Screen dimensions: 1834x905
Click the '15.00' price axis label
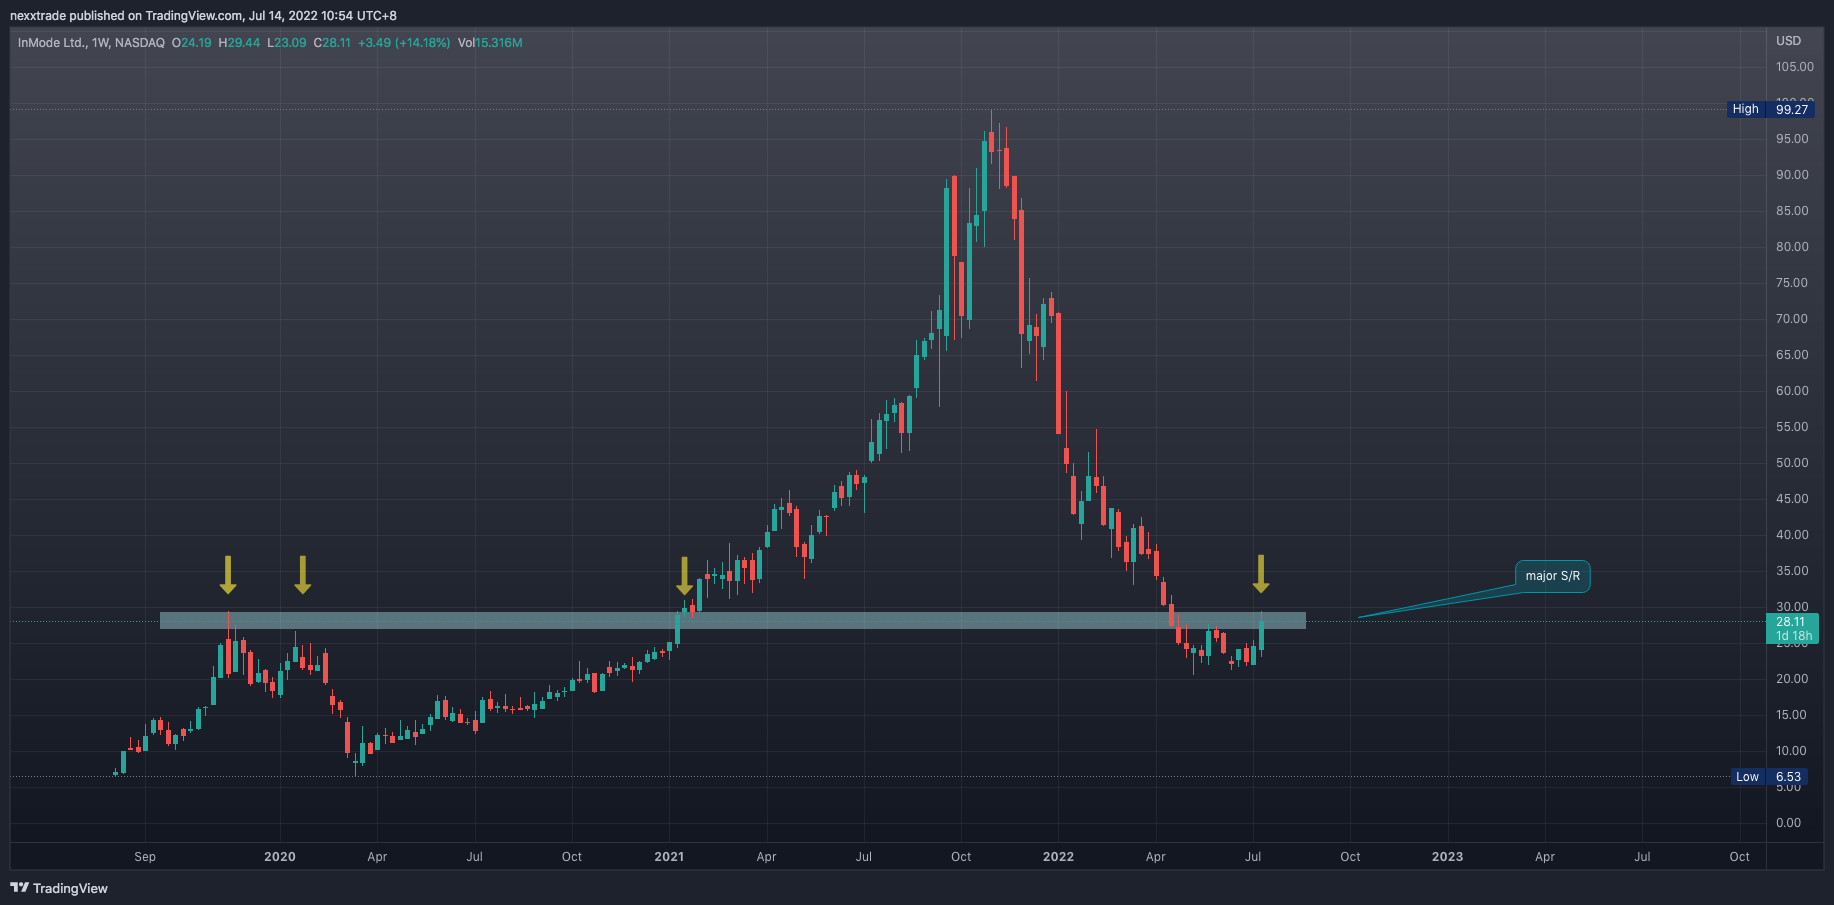tap(1792, 715)
